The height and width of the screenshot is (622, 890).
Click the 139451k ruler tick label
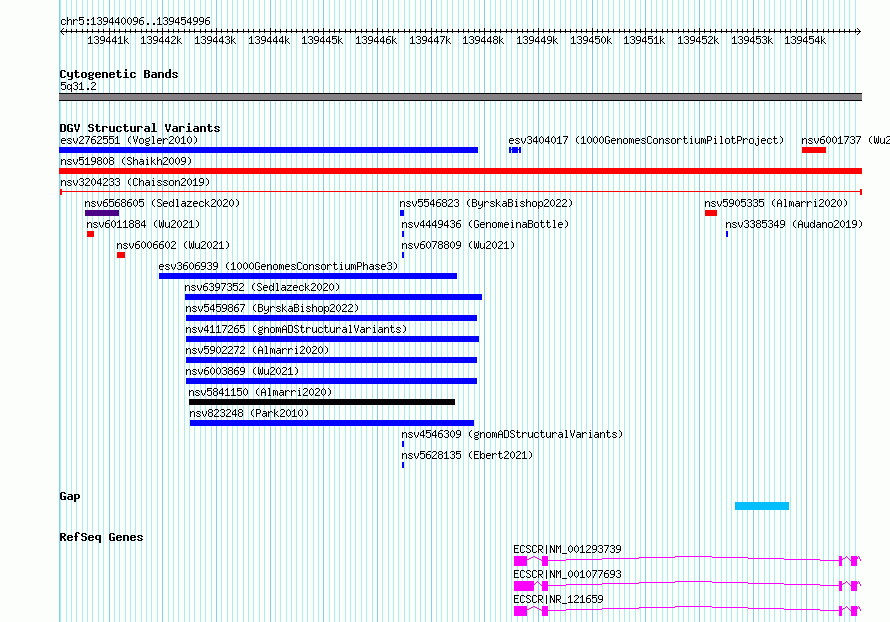(x=644, y=40)
